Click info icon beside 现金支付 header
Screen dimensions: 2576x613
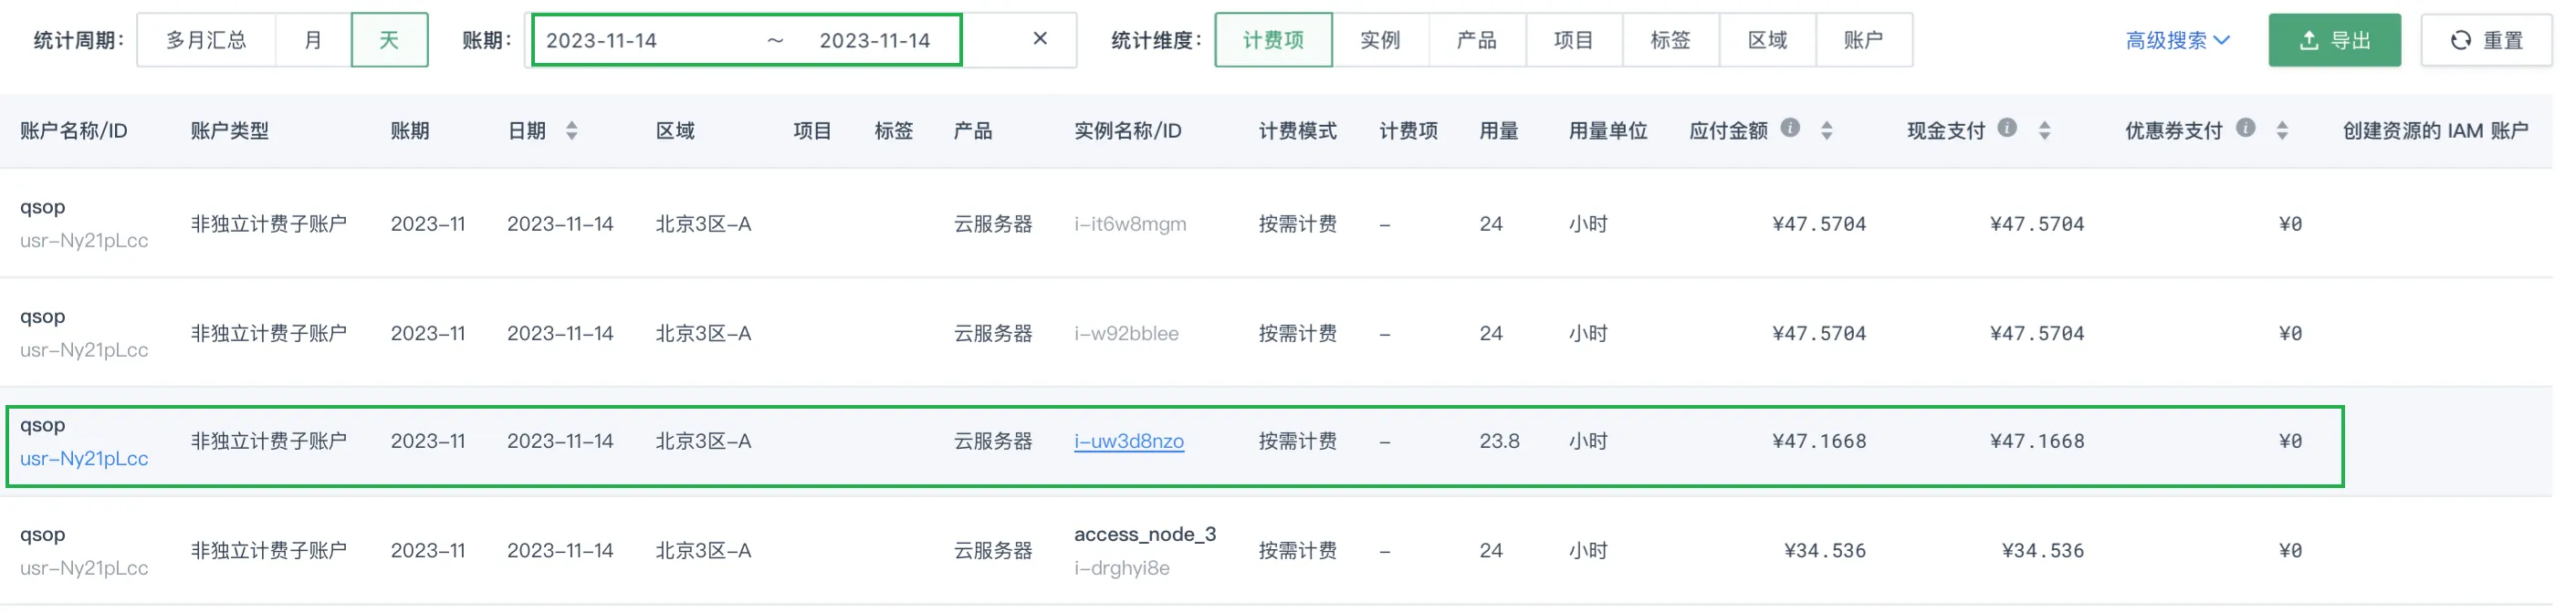pos(2007,128)
